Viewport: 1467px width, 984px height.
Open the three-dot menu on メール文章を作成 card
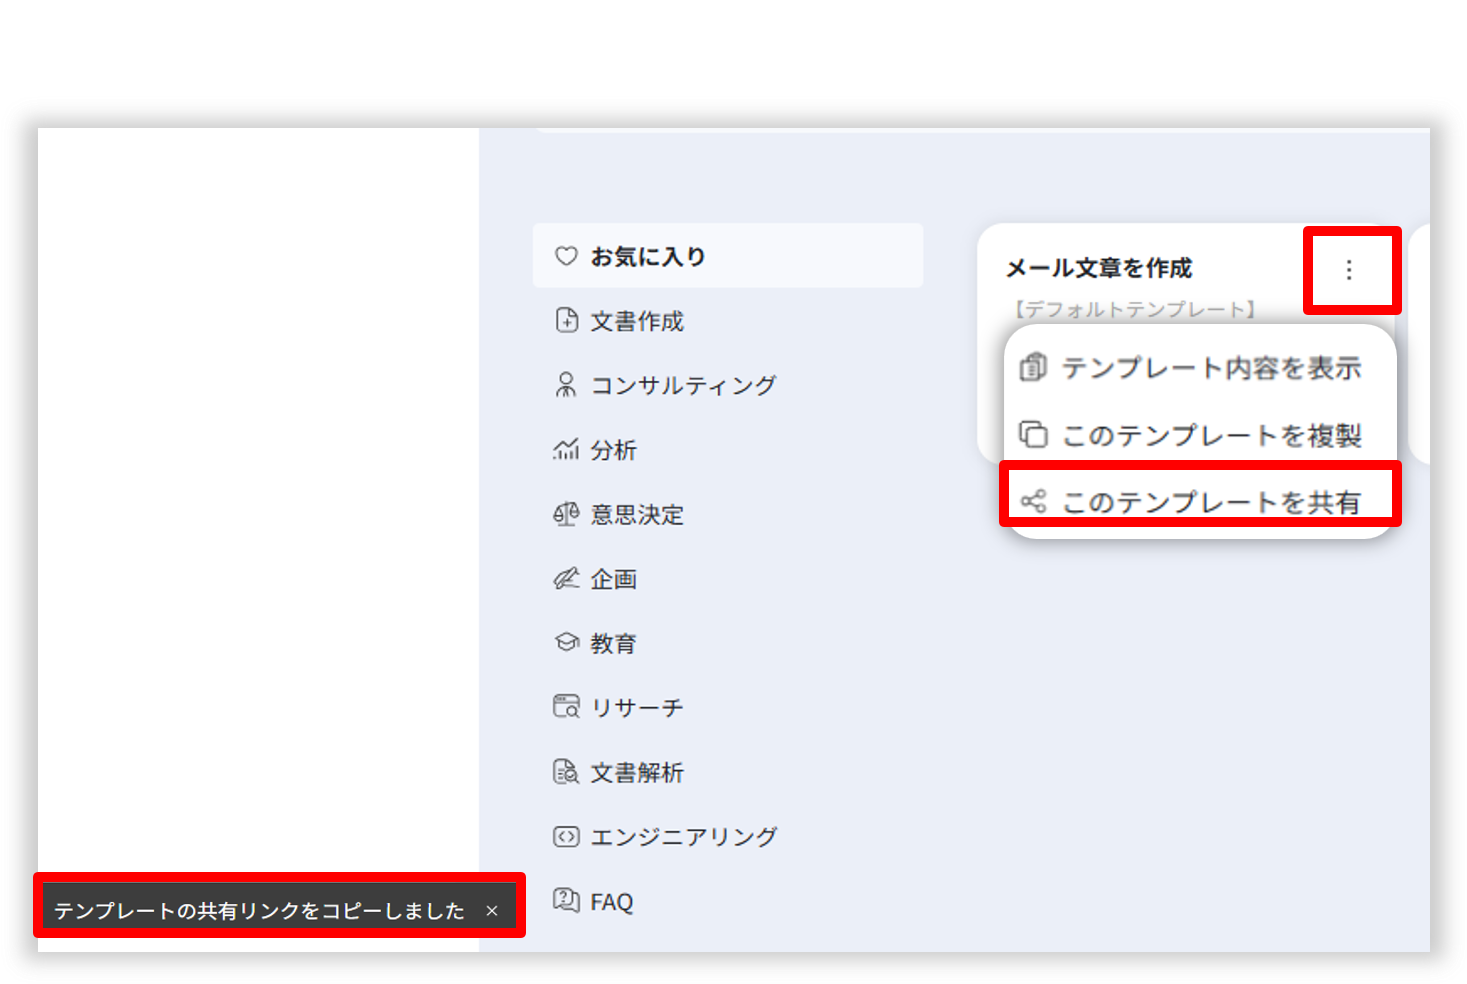click(1349, 270)
